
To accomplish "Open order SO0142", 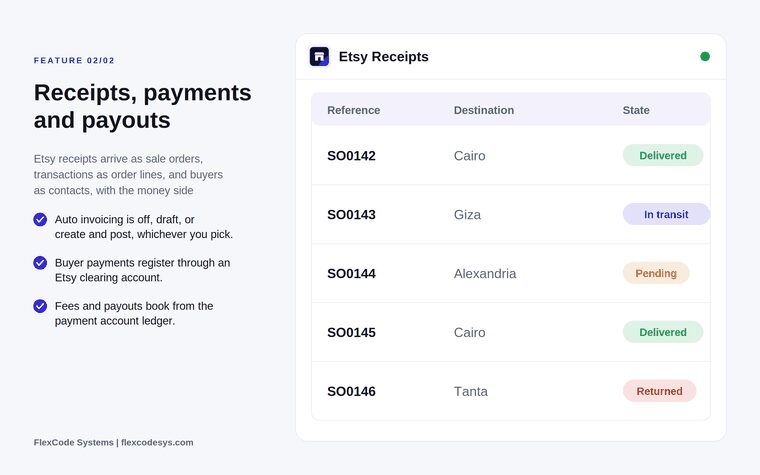I will click(x=351, y=156).
